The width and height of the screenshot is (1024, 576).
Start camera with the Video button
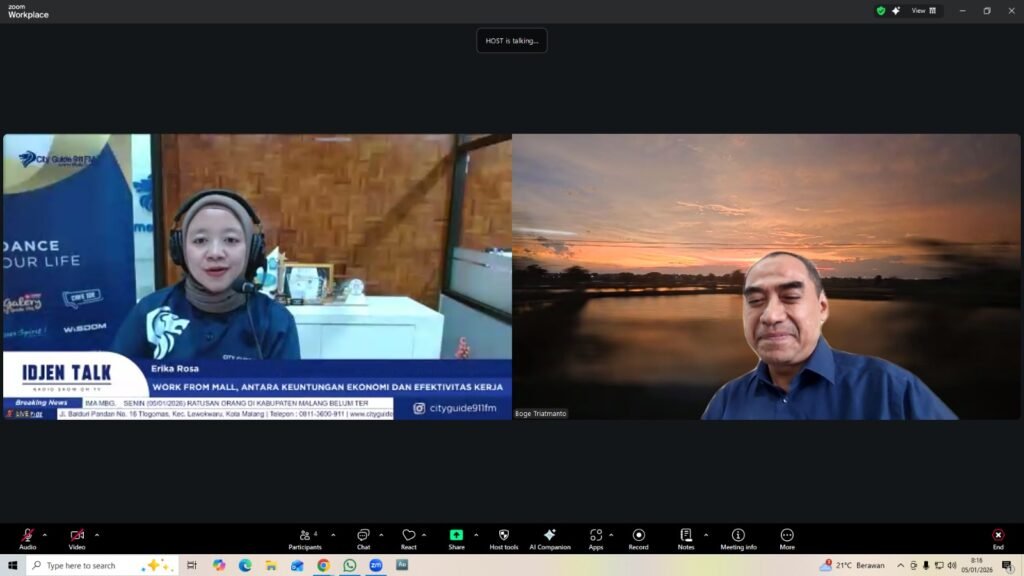77,536
